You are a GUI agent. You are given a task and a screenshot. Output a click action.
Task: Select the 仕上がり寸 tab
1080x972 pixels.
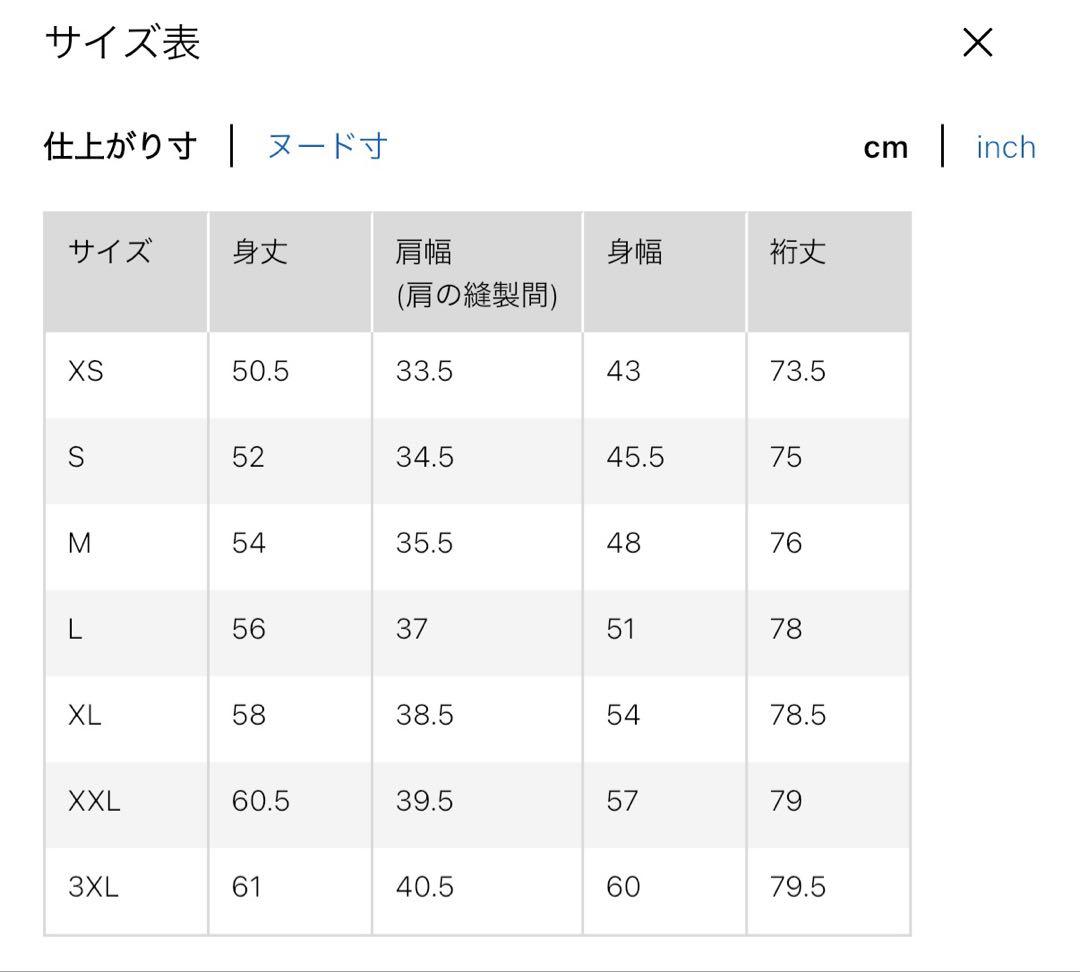point(121,146)
